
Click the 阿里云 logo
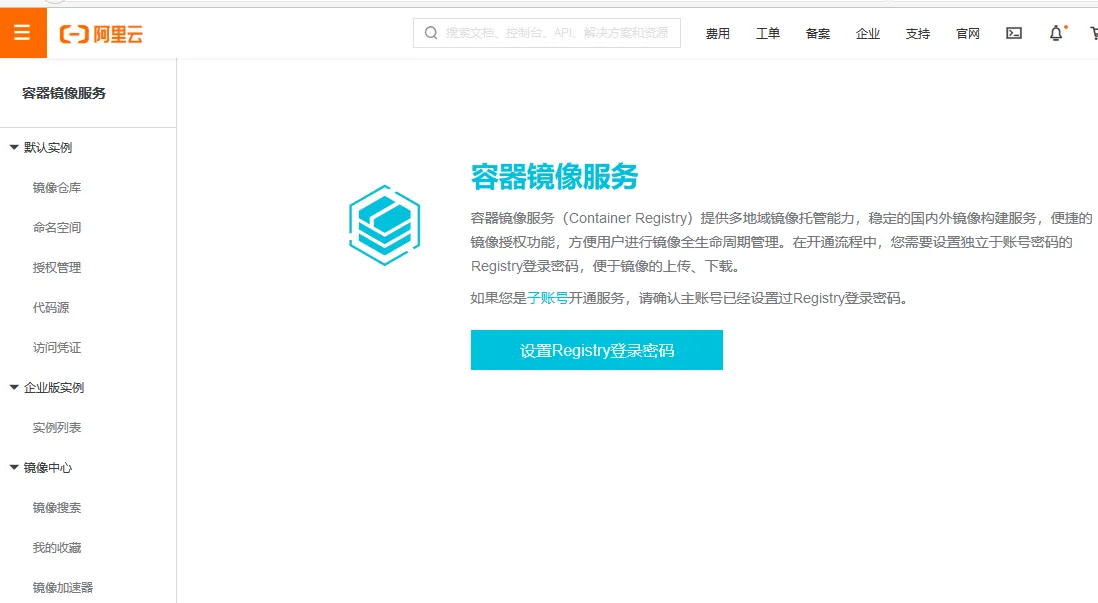pyautogui.click(x=102, y=34)
